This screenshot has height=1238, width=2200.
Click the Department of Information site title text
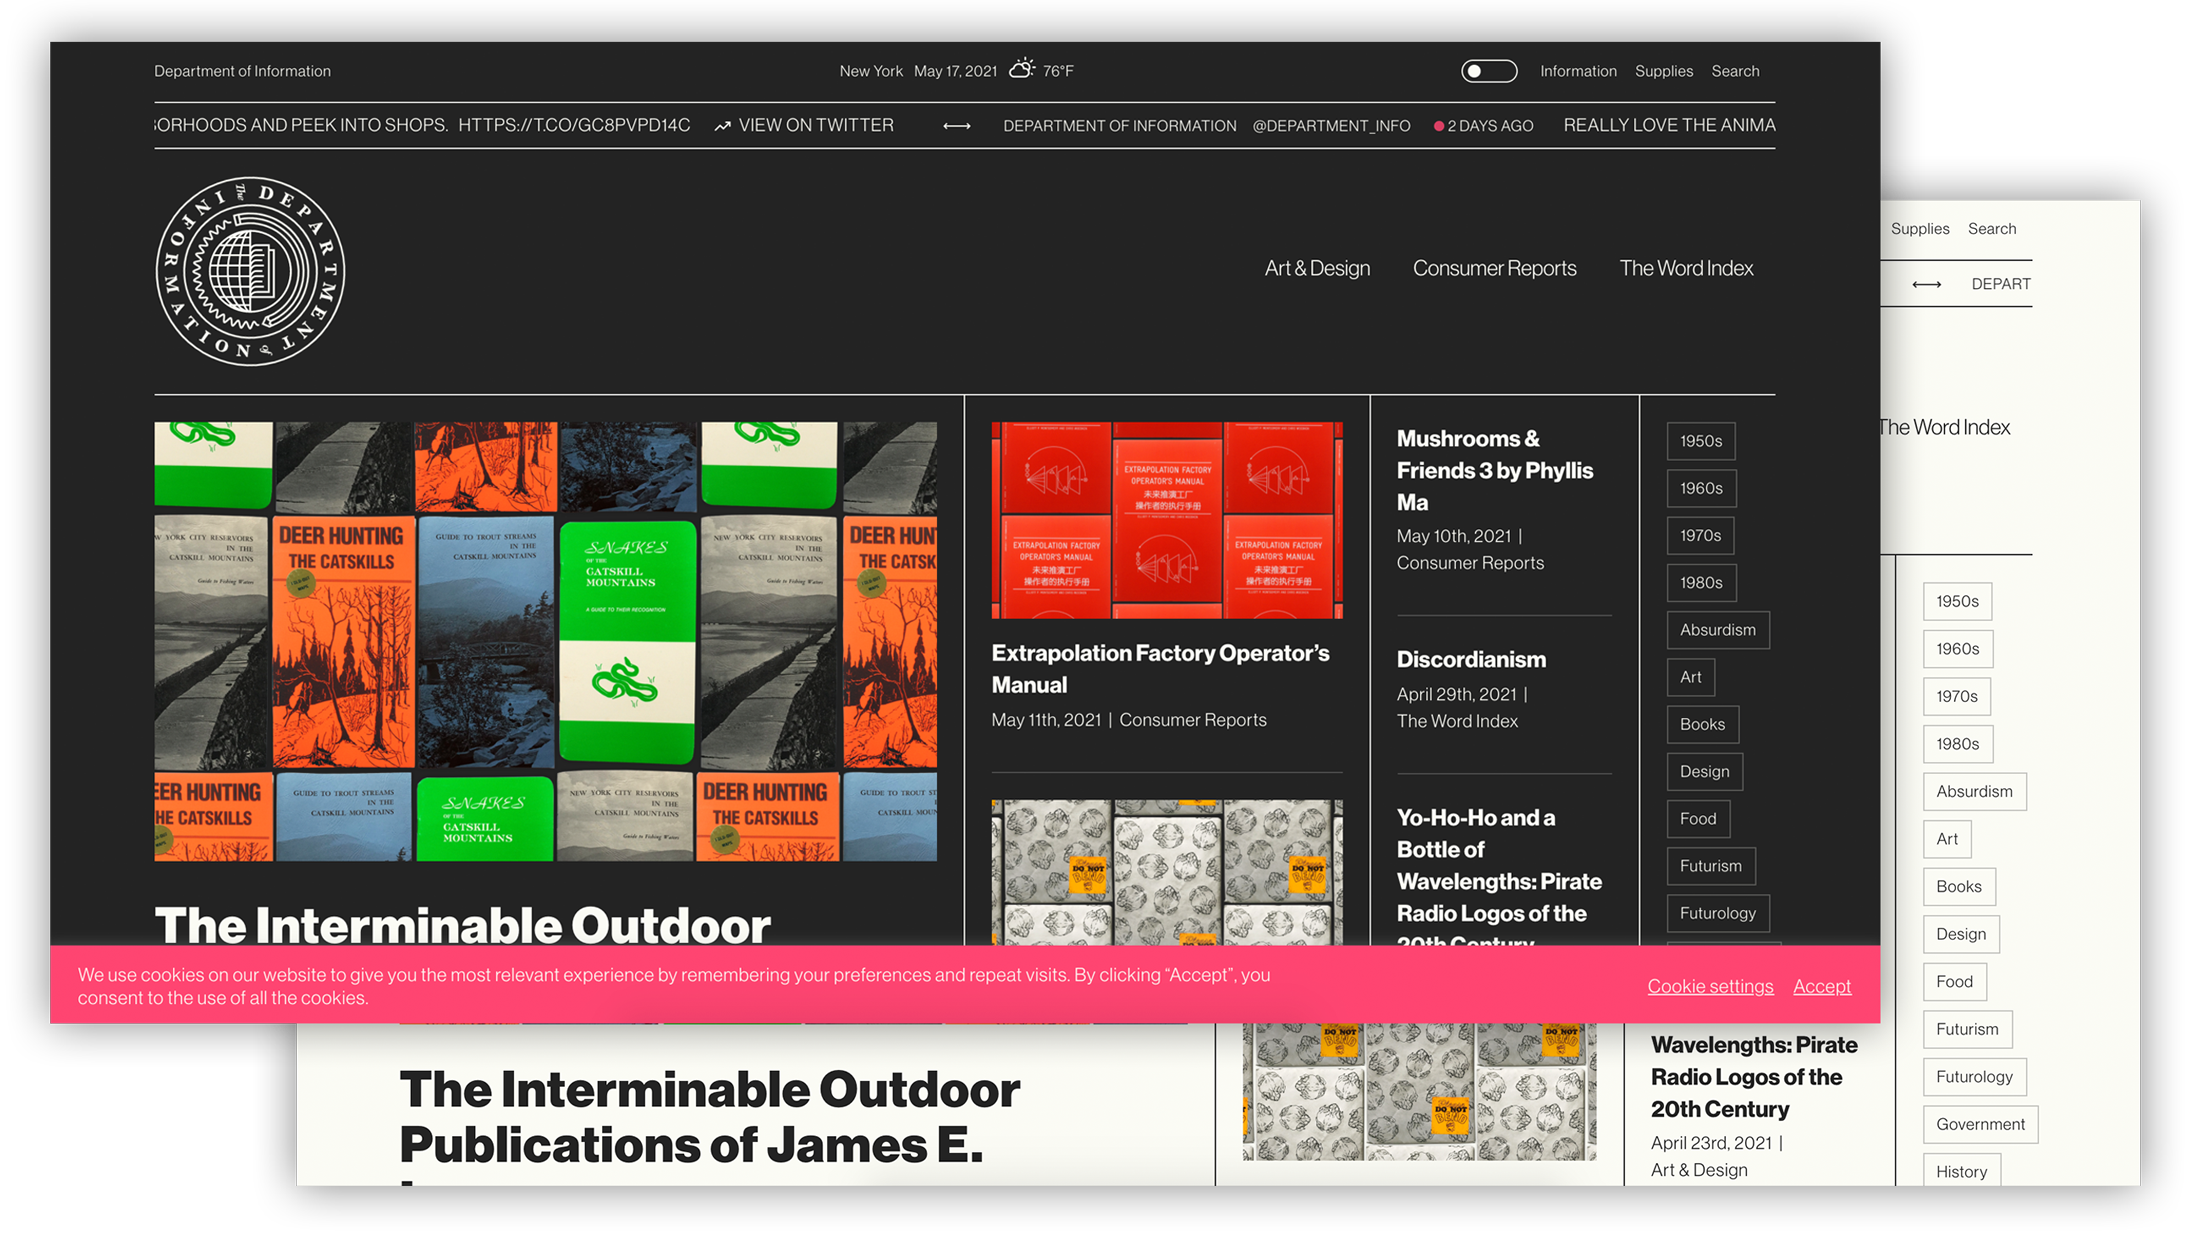[x=242, y=71]
